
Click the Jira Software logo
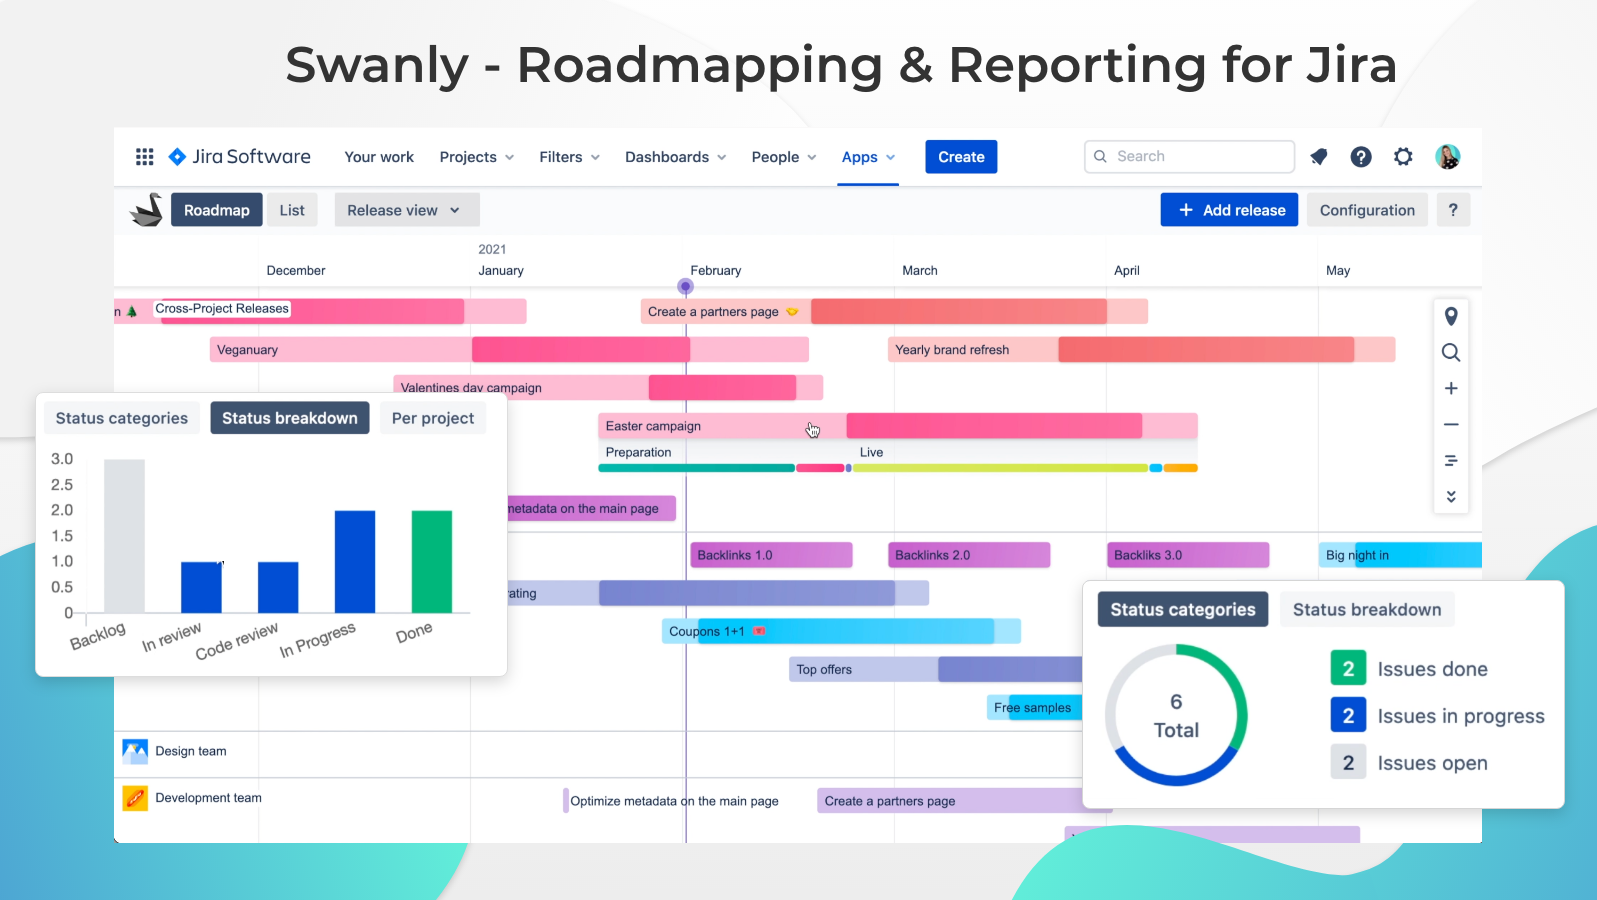click(239, 157)
